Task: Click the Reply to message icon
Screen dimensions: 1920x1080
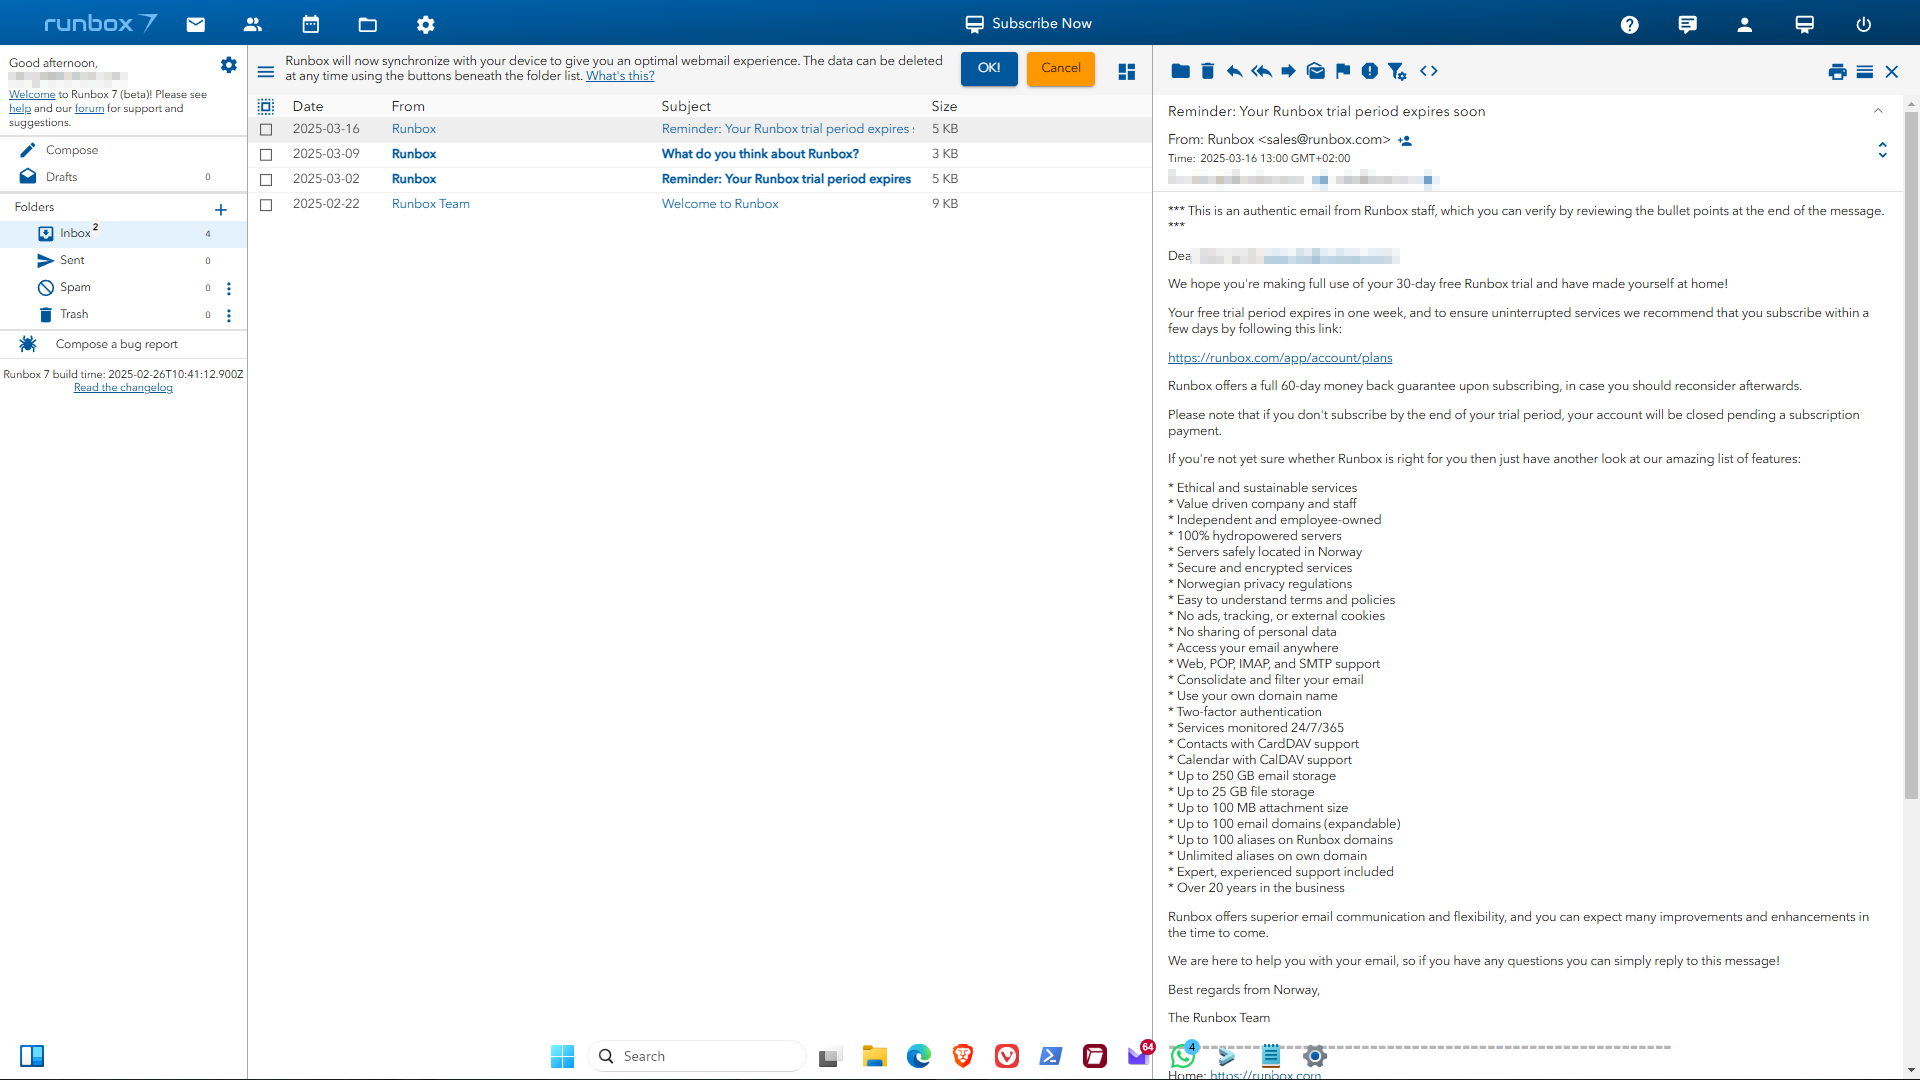Action: click(x=1234, y=71)
